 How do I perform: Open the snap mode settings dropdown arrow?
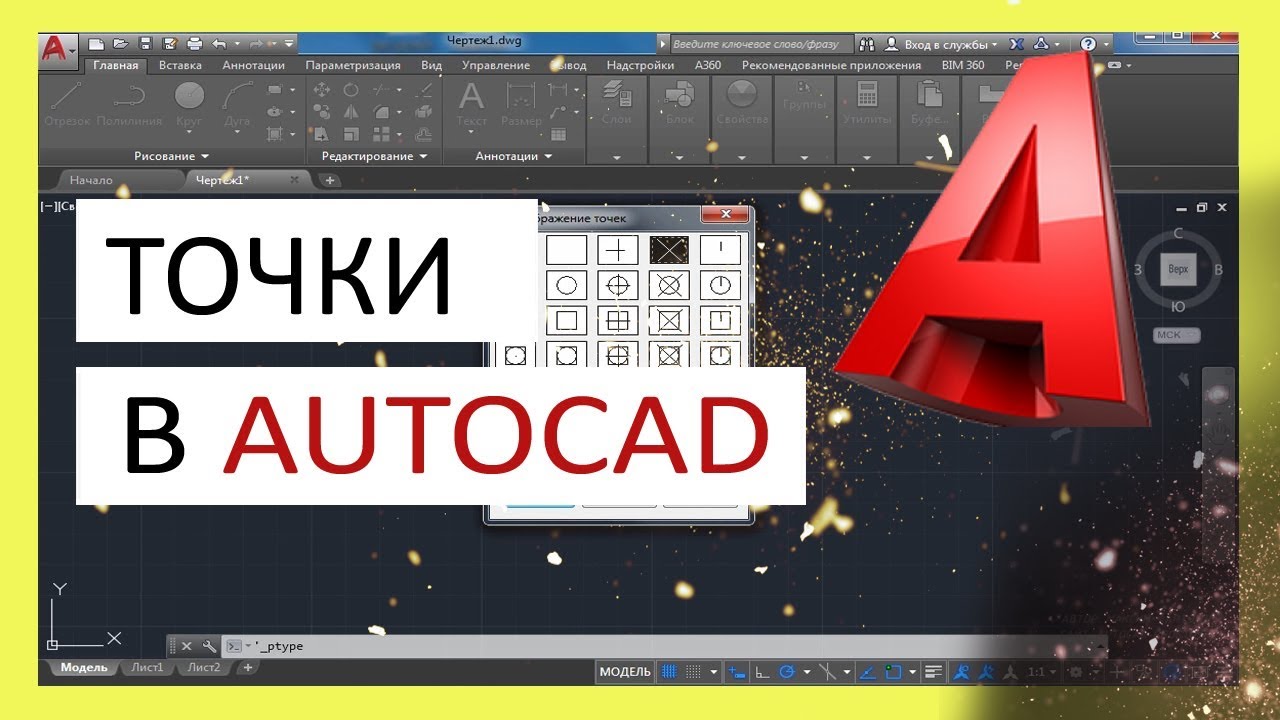coord(713,672)
